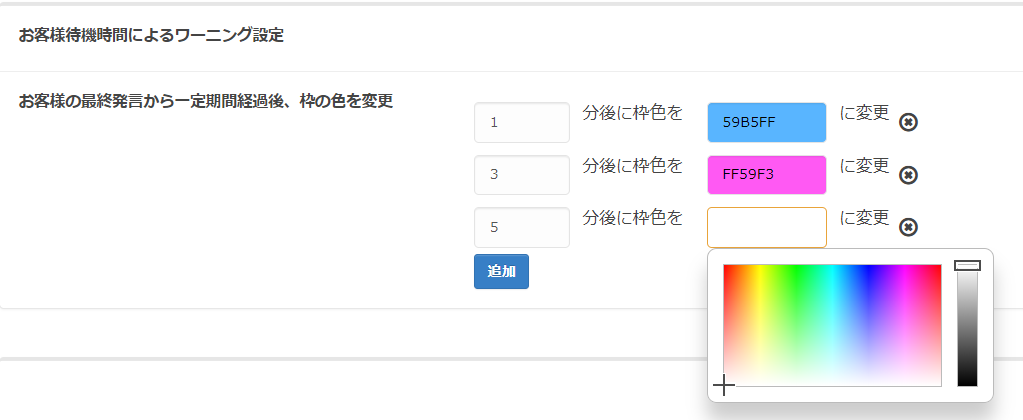Open the 59B5FF blue color field
This screenshot has width=1023, height=420.
(x=767, y=122)
